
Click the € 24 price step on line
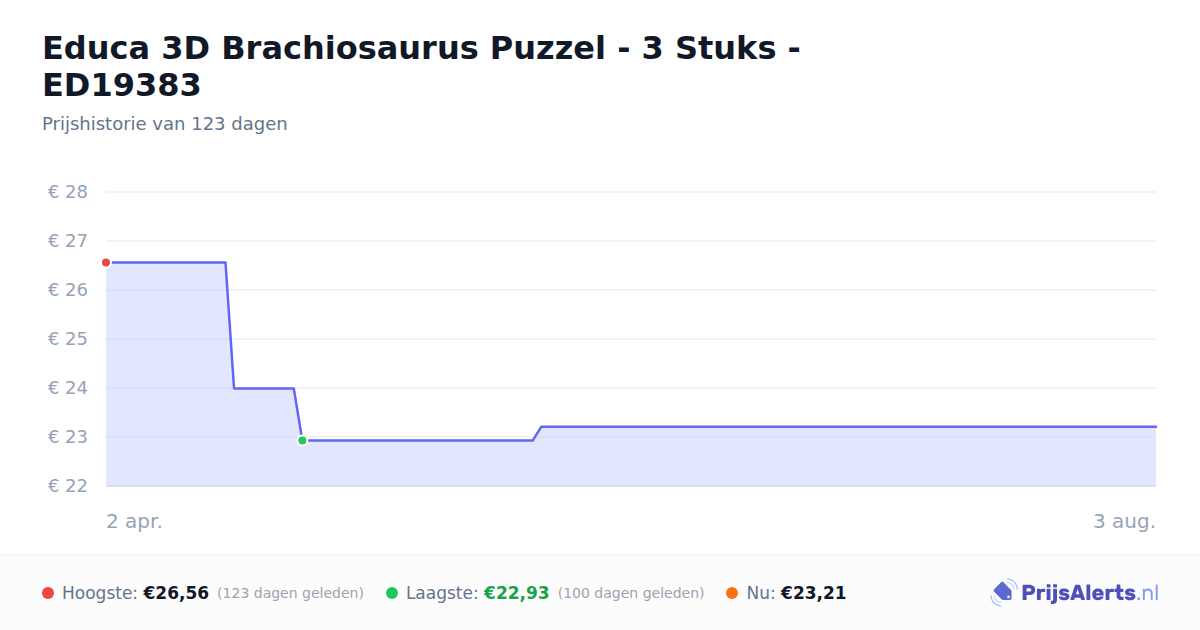click(263, 388)
